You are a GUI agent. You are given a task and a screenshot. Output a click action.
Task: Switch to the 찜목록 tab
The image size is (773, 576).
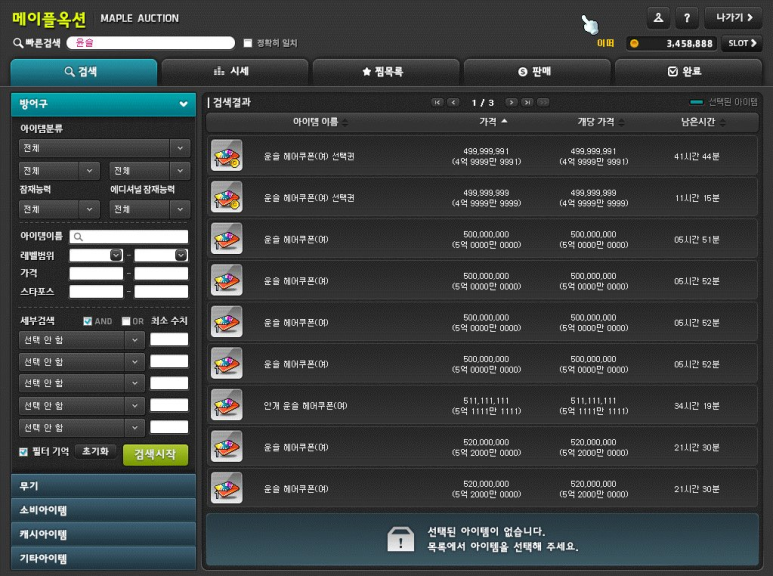point(386,72)
